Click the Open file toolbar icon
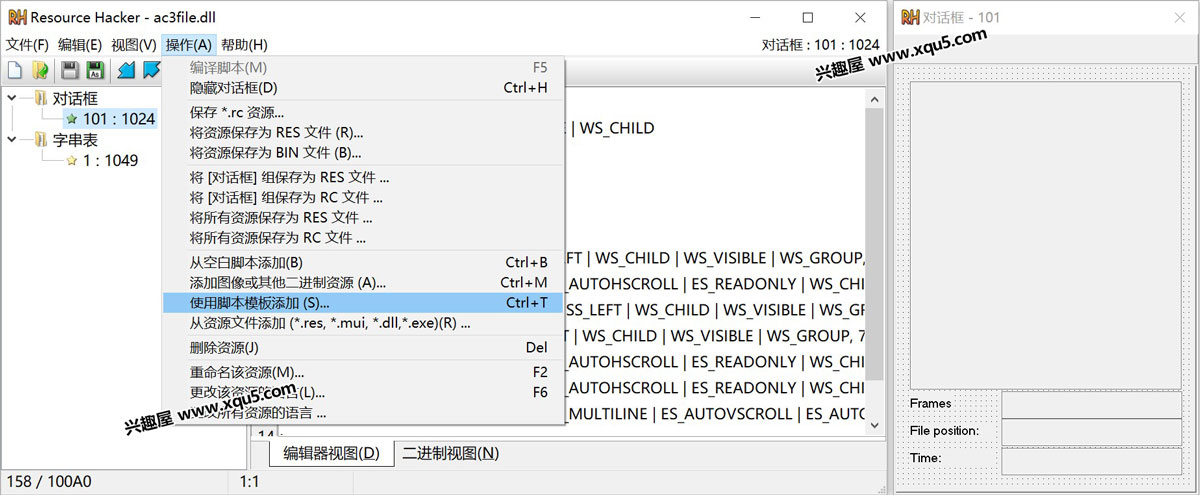Screen dimensions: 1200x495 click(x=40, y=70)
